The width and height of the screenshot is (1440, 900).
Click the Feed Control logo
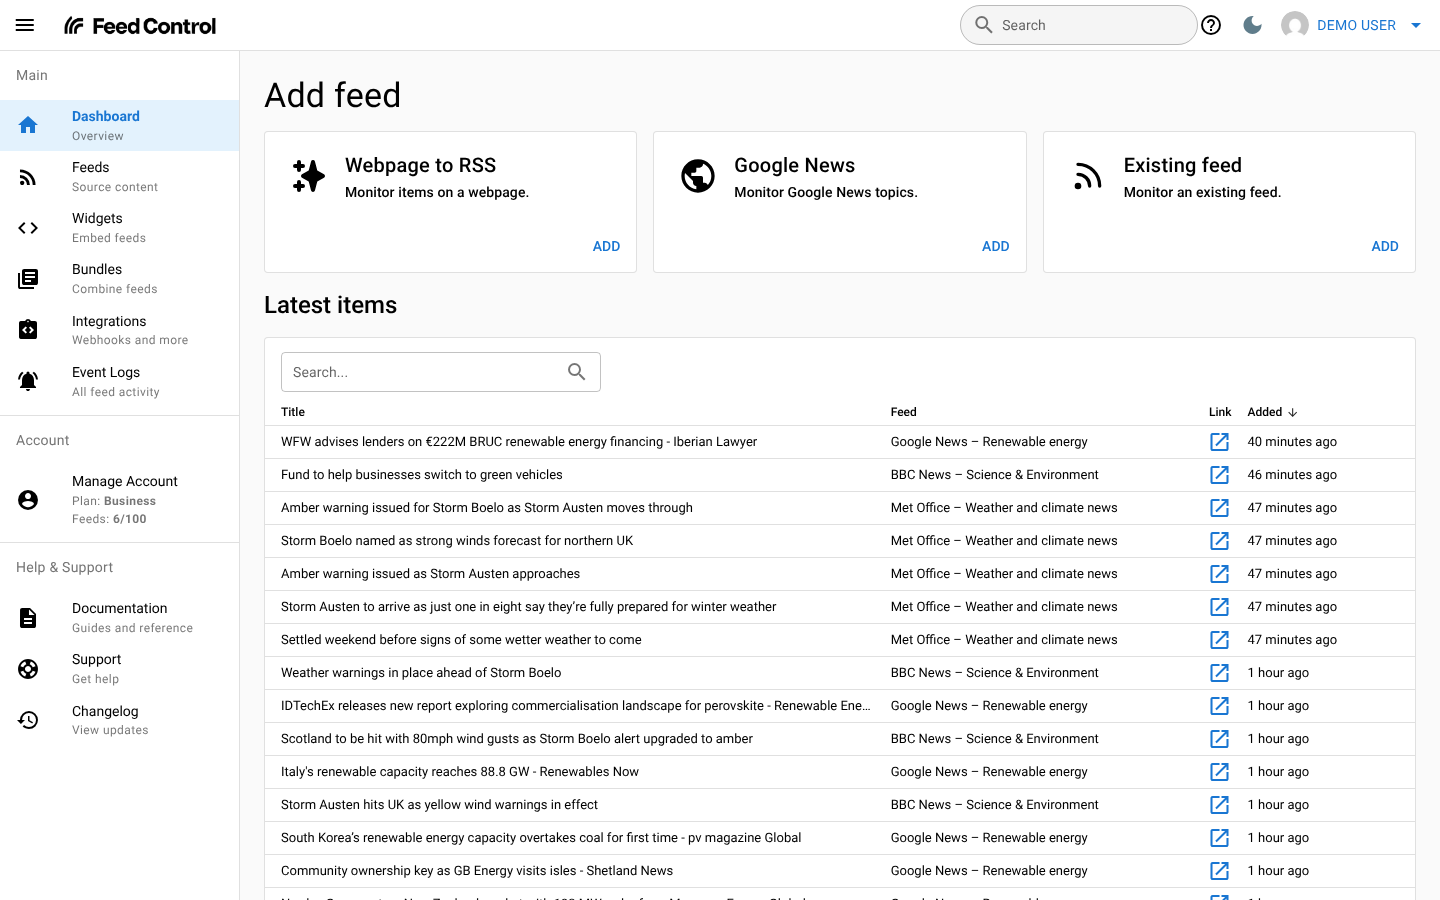pos(140,25)
